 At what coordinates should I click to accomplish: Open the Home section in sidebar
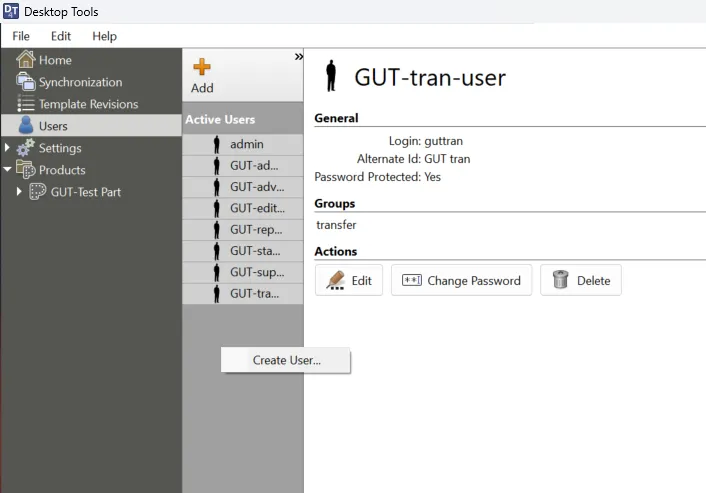(54, 60)
